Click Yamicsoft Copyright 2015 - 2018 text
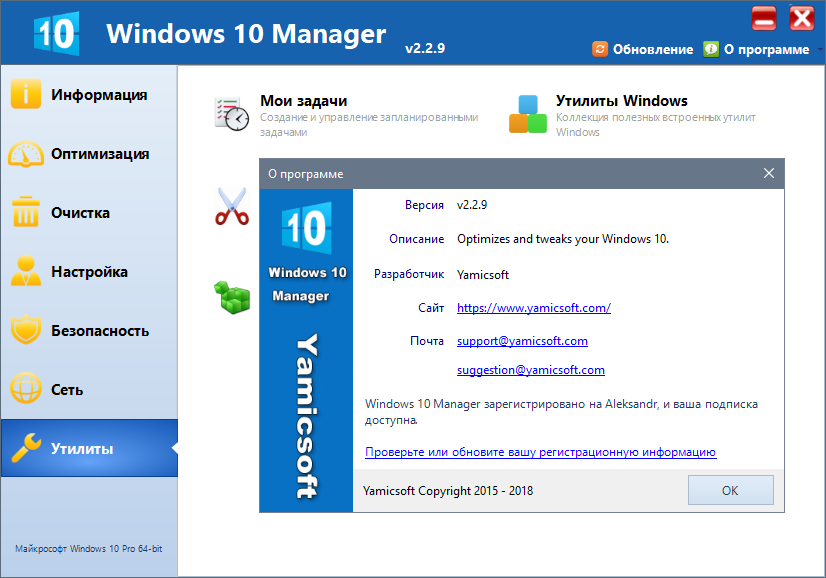This screenshot has height=578, width=826. (448, 491)
